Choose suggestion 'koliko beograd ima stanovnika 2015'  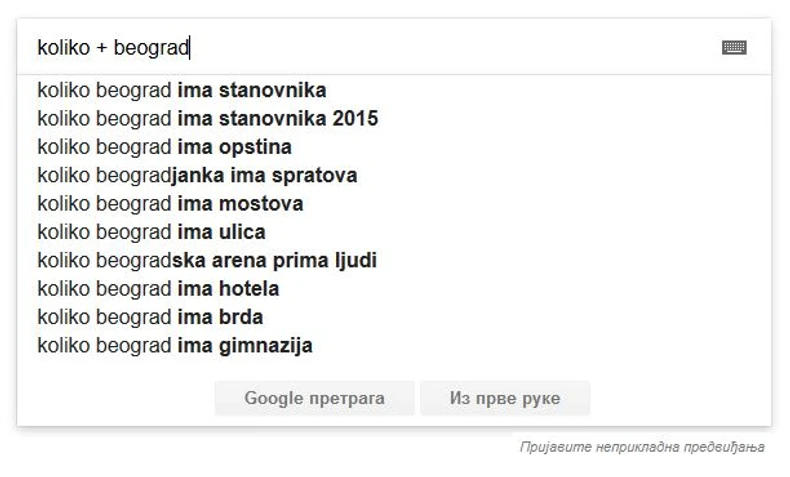[207, 119]
